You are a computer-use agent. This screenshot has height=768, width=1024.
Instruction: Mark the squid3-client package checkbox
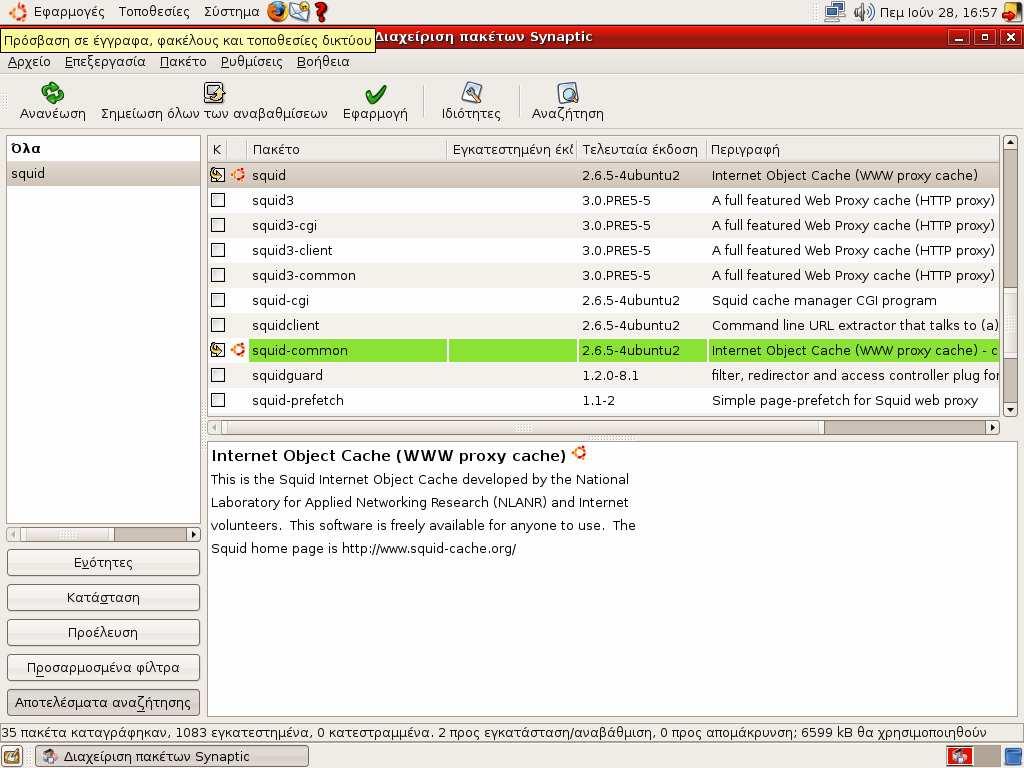[218, 249]
